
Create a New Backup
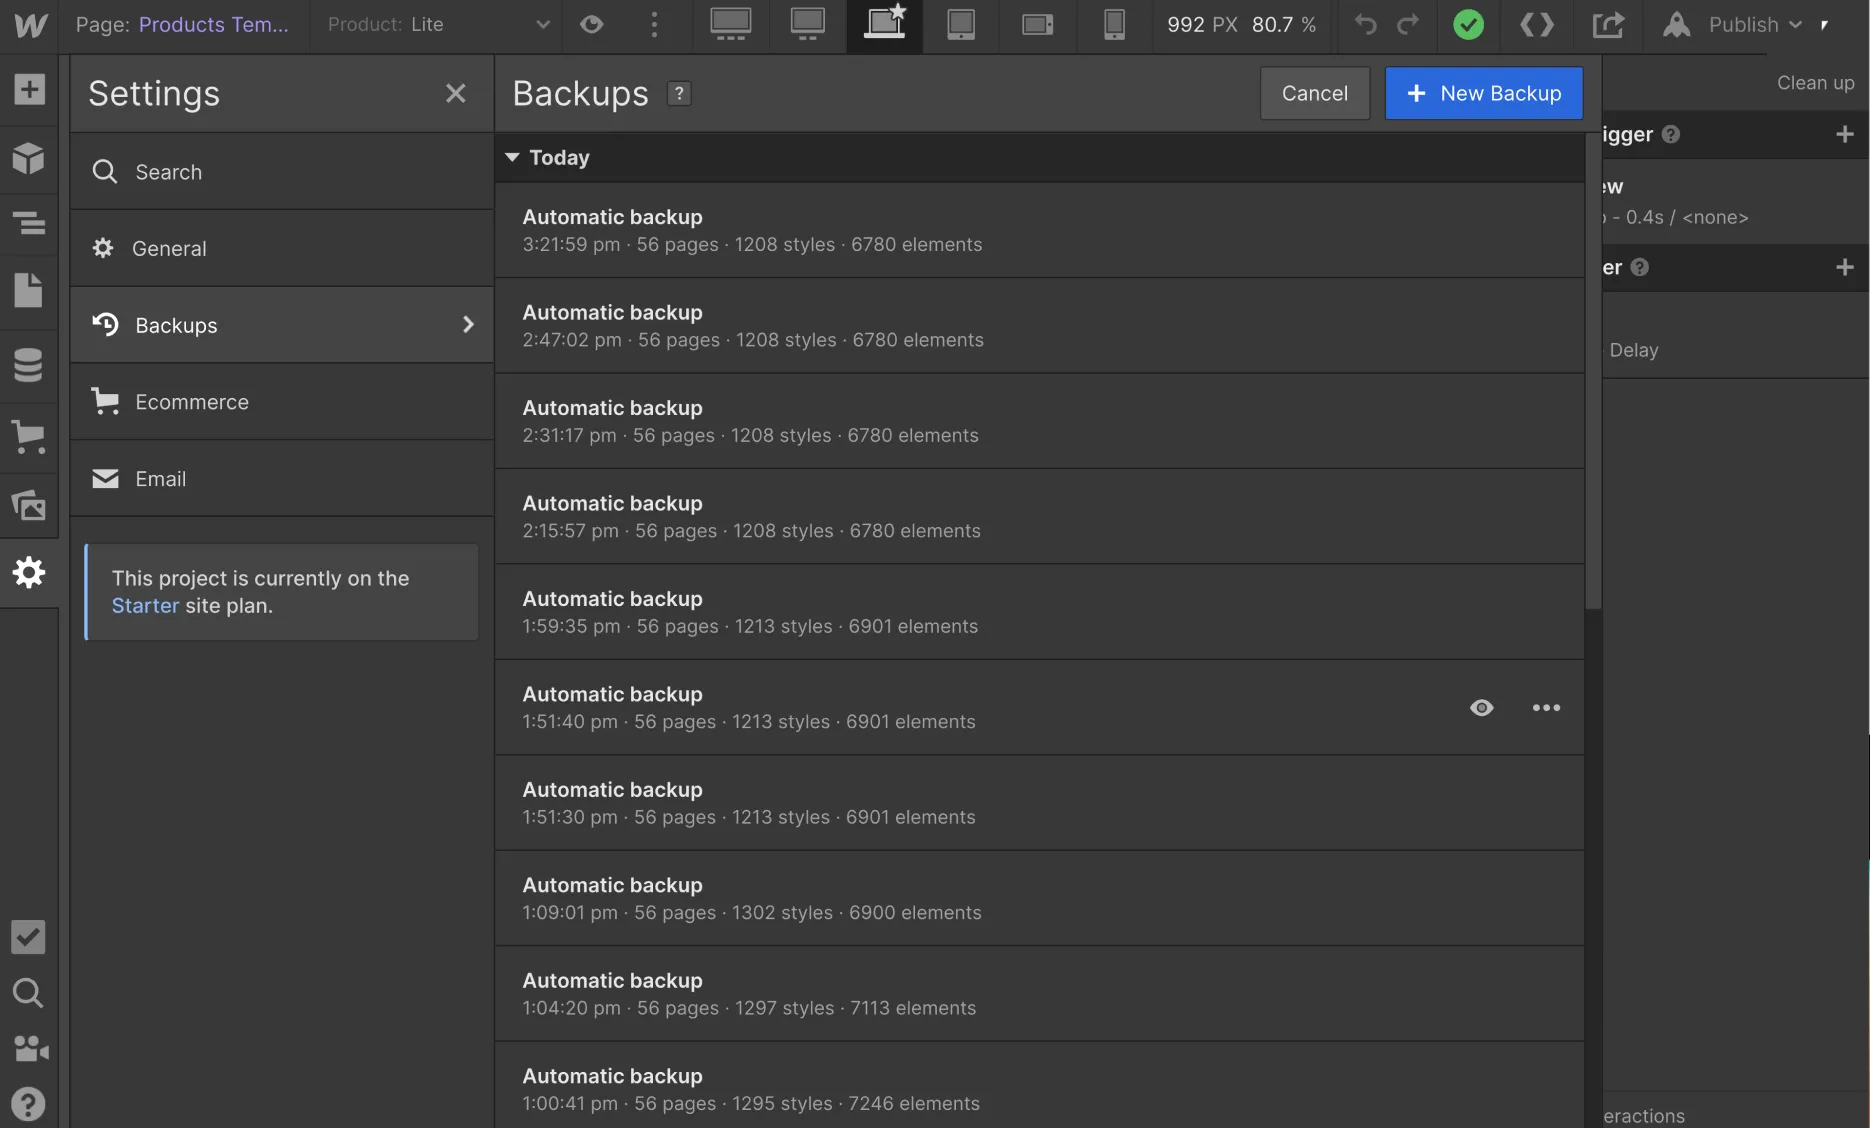1484,93
